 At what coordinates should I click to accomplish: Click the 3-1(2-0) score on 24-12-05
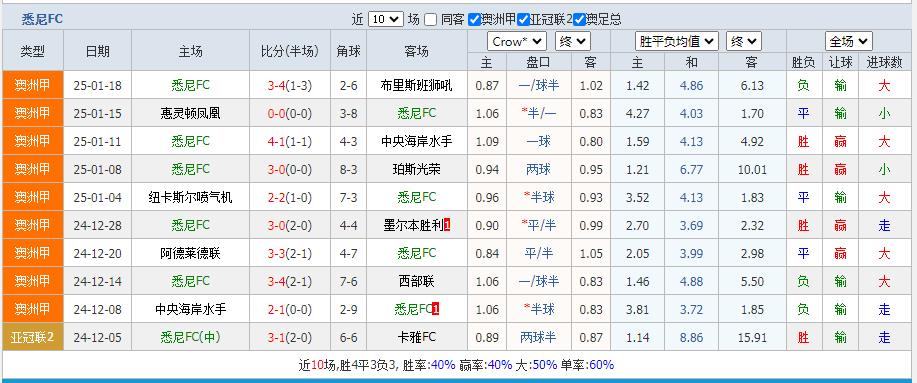pyautogui.click(x=289, y=337)
